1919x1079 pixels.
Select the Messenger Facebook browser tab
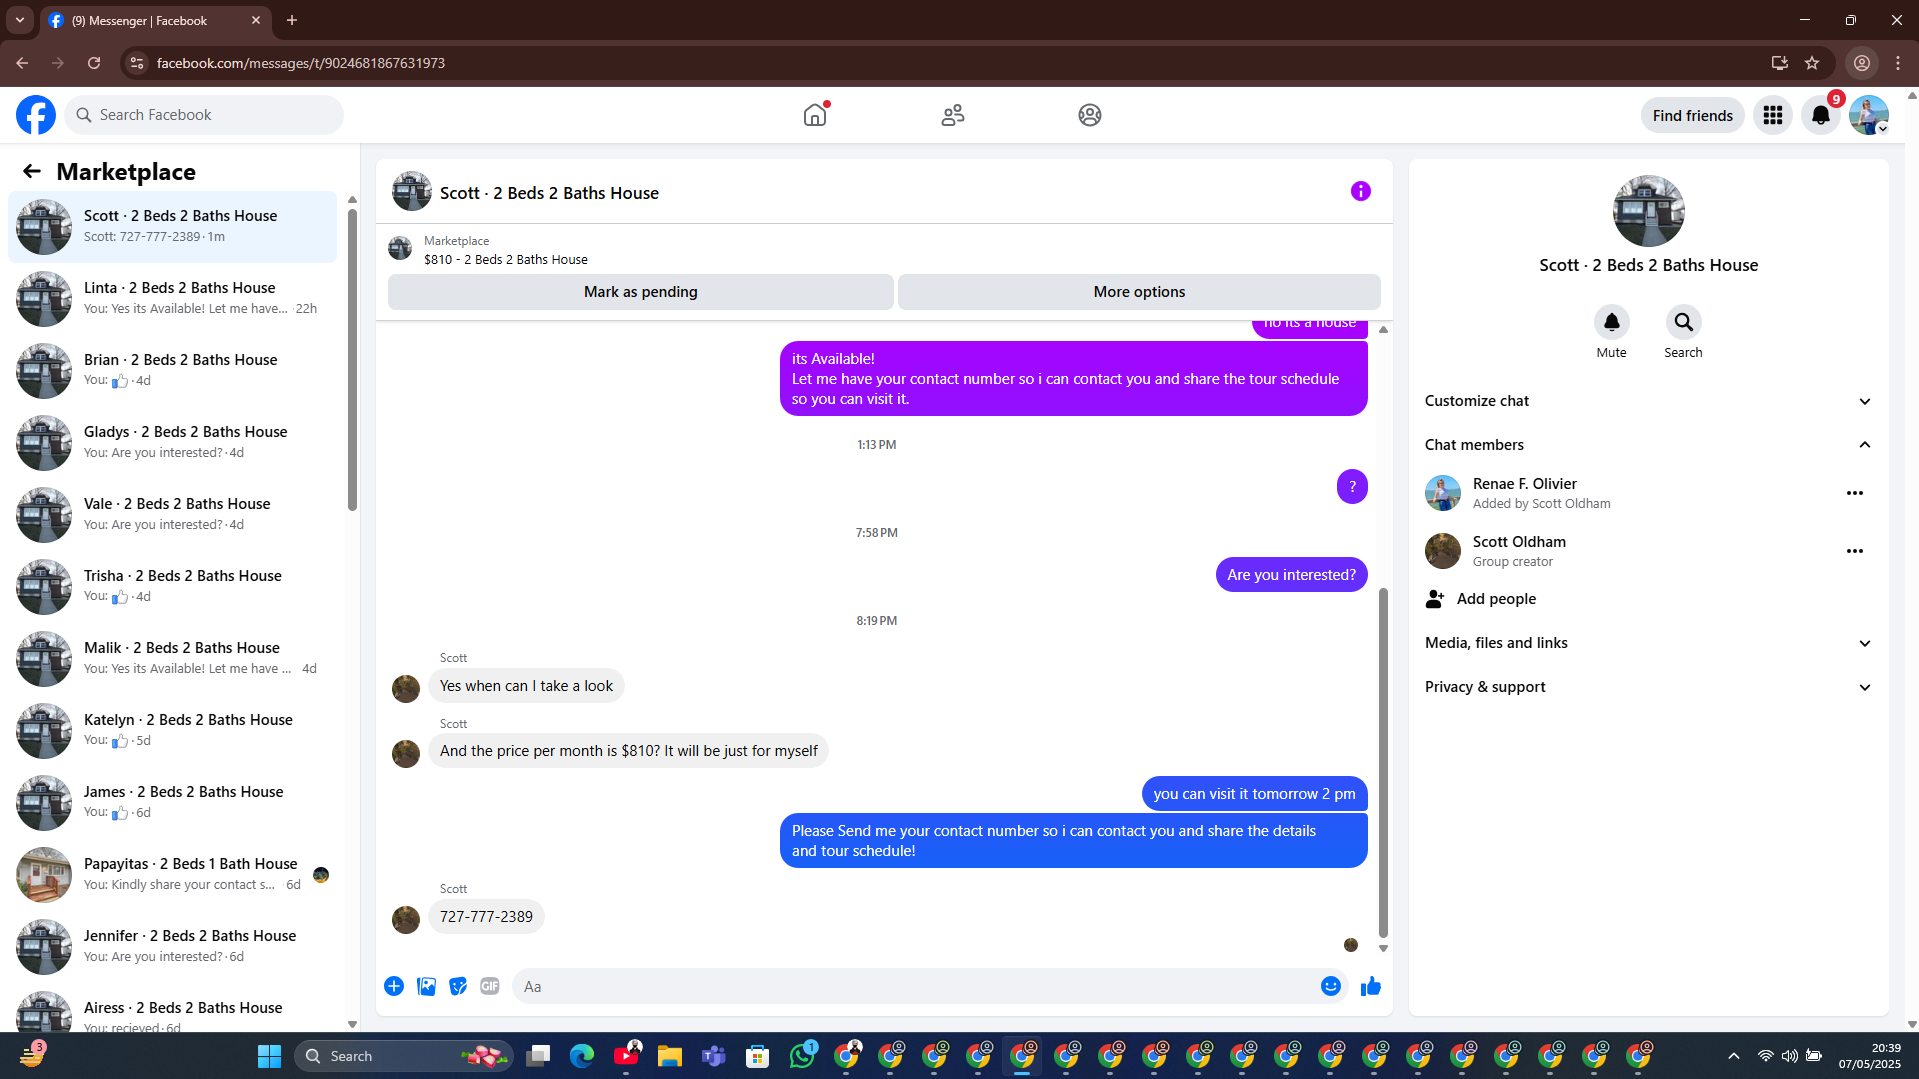click(x=155, y=20)
